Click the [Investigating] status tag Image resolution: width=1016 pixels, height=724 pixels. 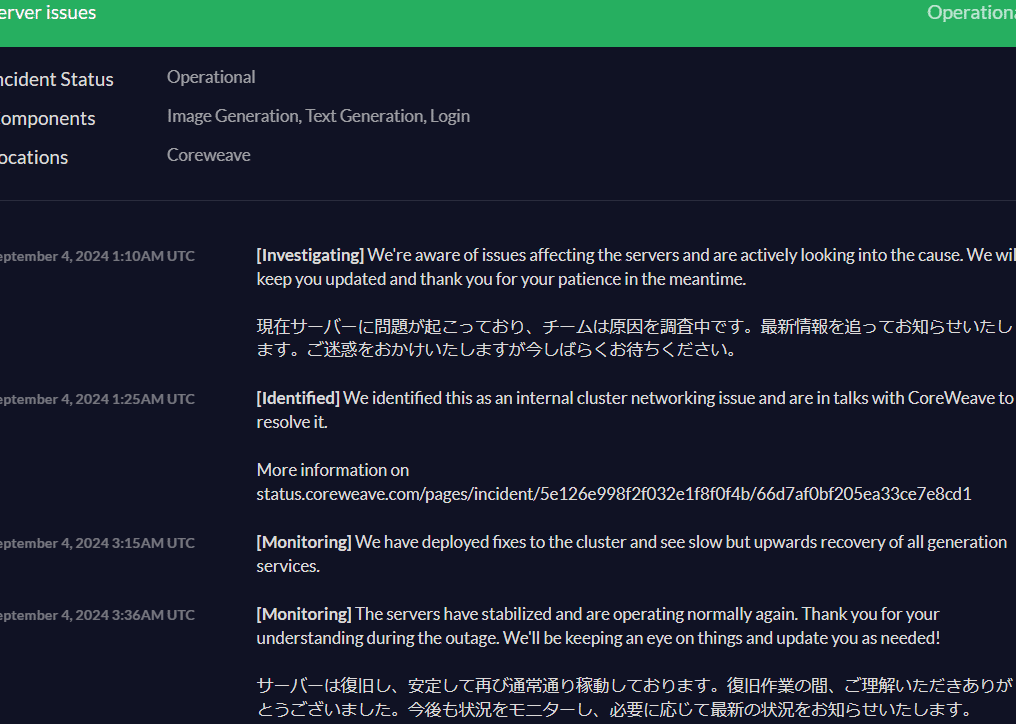(310, 255)
